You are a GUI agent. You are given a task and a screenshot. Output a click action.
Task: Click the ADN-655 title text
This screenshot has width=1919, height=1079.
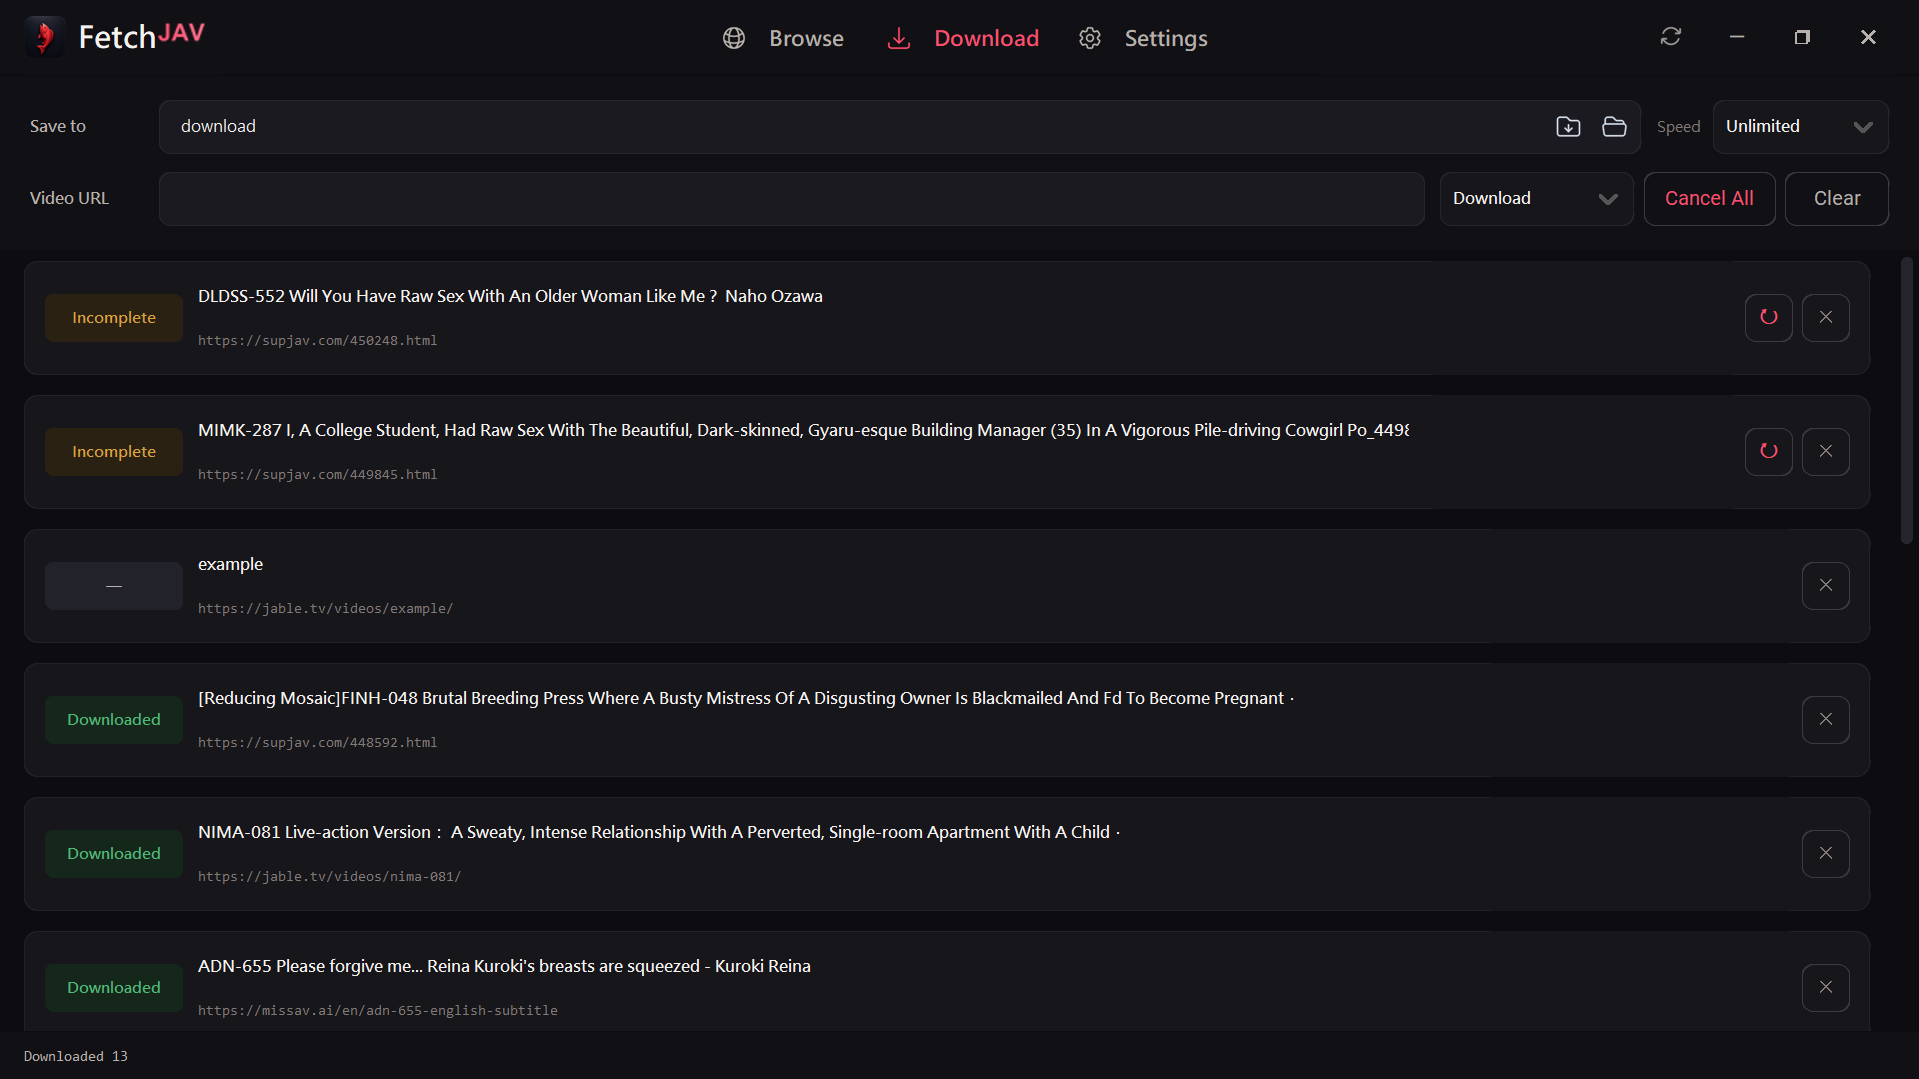504,966
